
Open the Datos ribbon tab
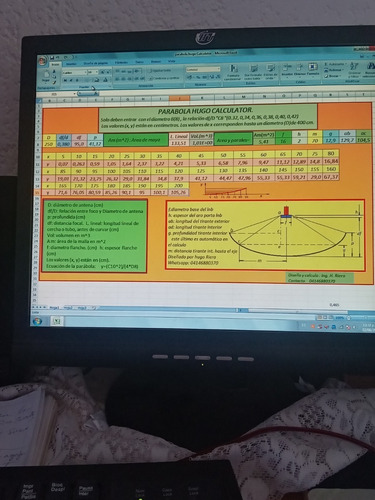[139, 62]
